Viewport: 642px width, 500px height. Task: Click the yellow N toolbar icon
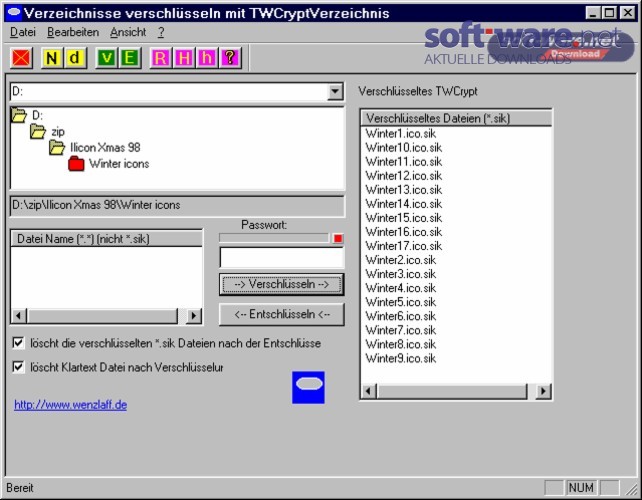tap(52, 58)
